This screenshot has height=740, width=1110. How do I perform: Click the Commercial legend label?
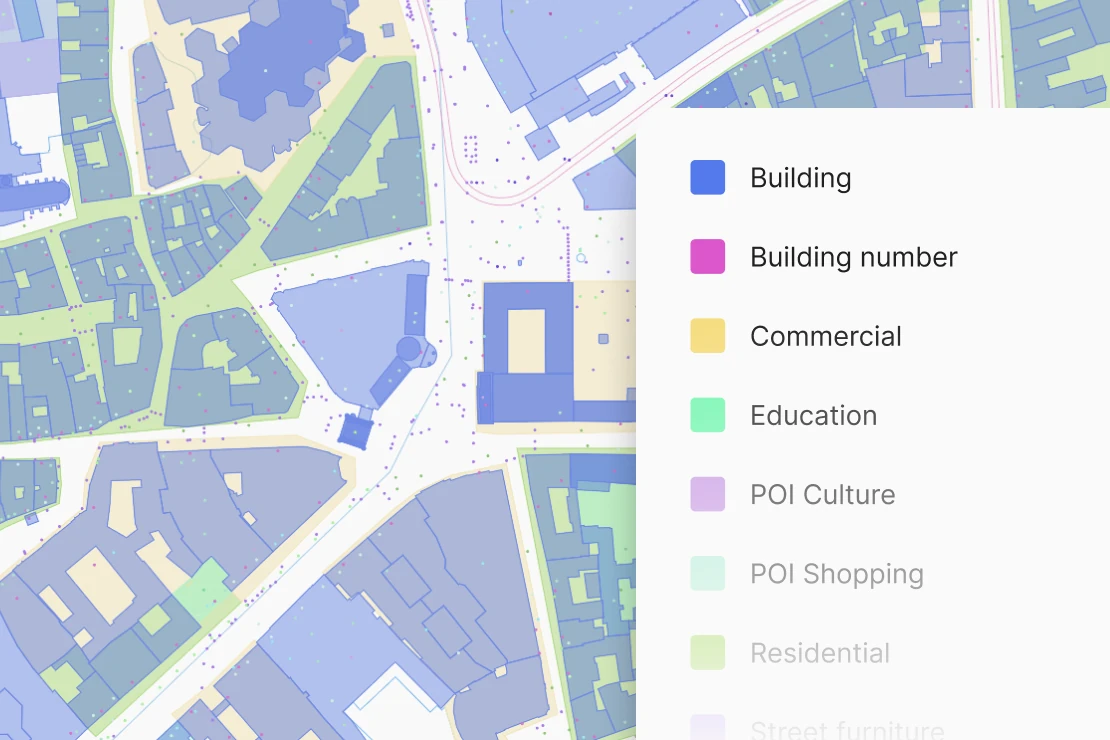tap(825, 335)
